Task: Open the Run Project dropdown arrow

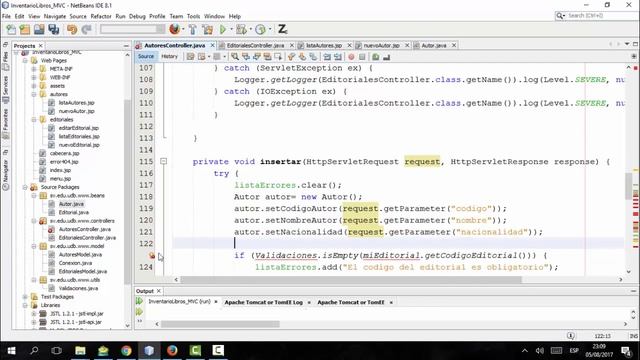Action: 231,29
